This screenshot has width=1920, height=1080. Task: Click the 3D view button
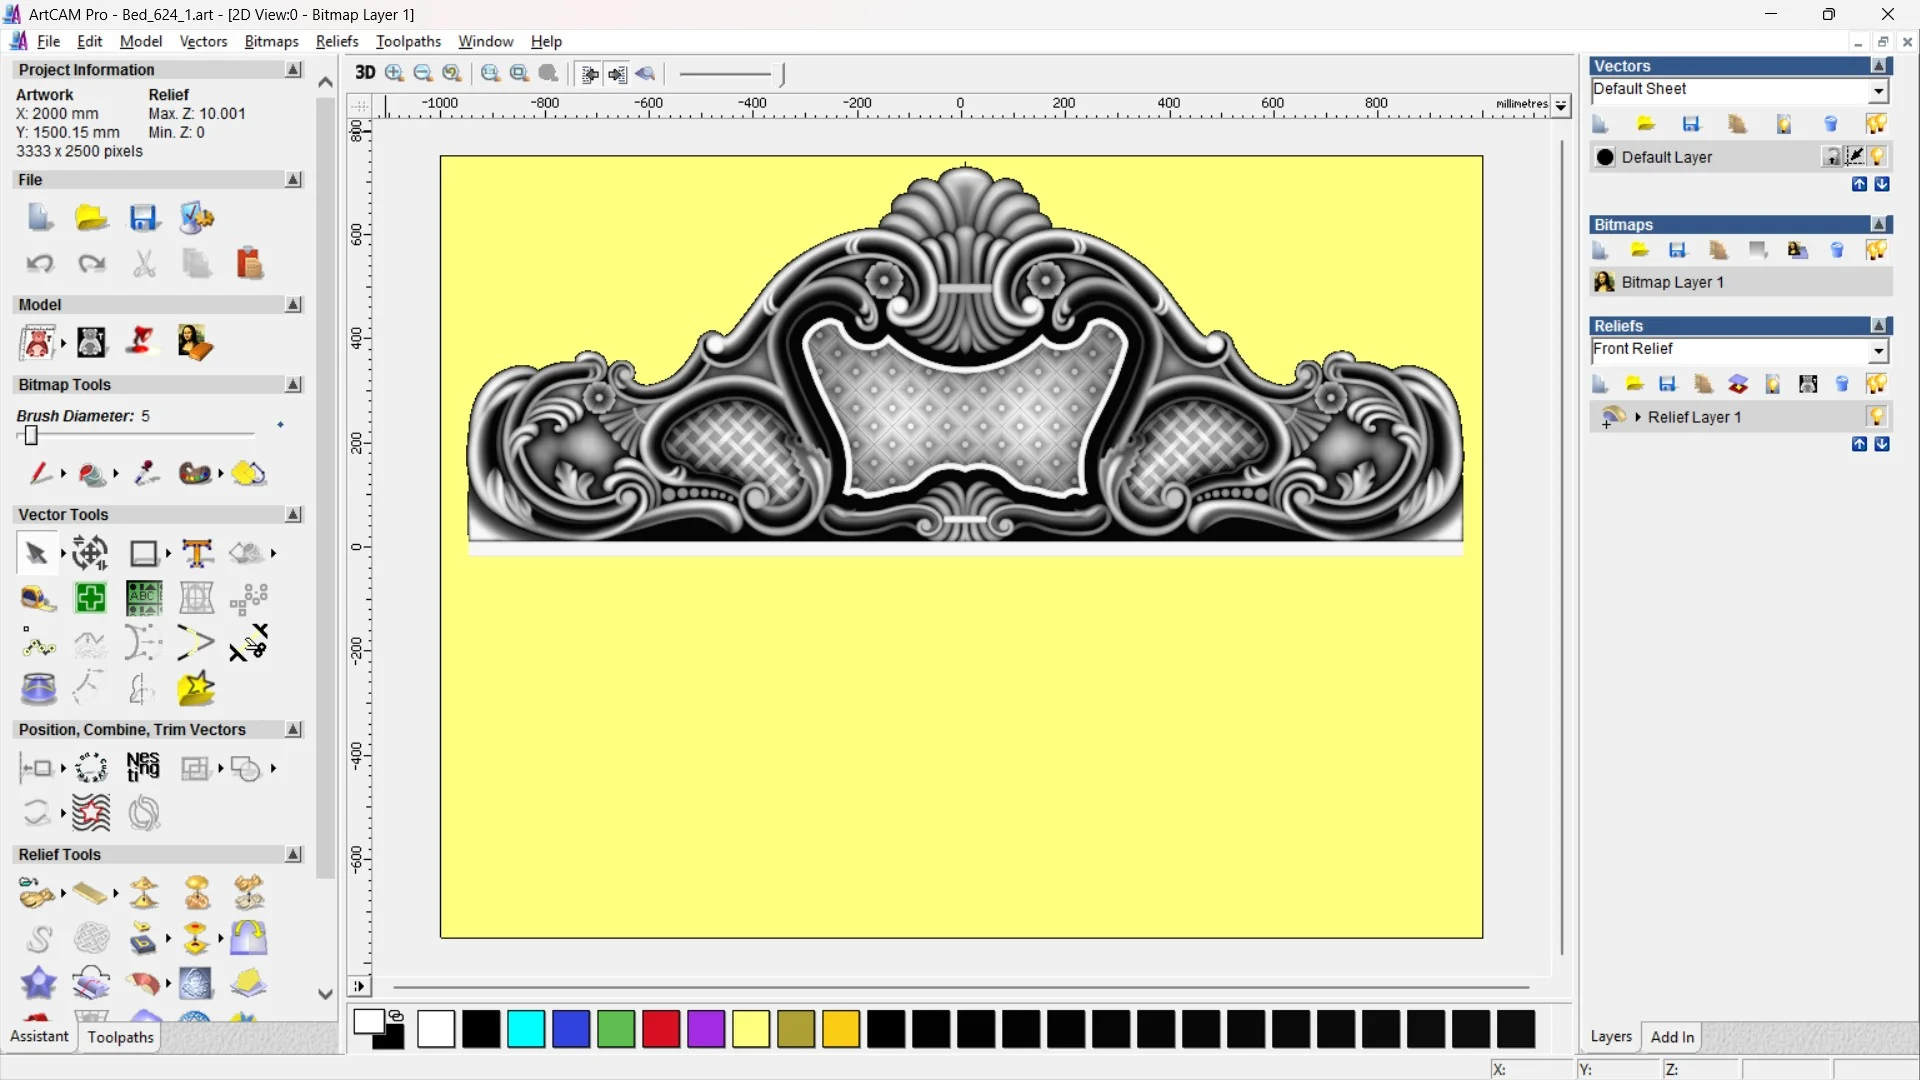point(365,73)
